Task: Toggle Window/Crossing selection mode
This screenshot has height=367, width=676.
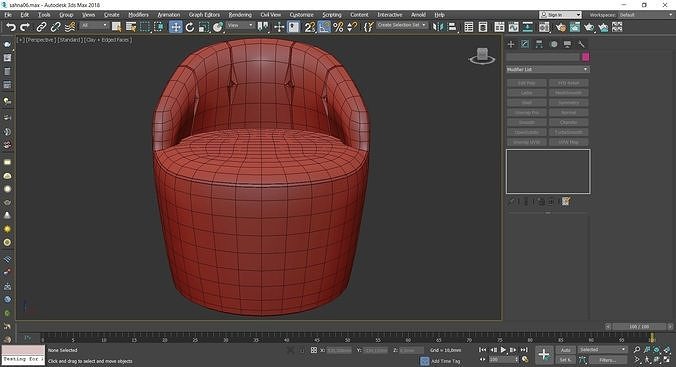Action: click(159, 27)
